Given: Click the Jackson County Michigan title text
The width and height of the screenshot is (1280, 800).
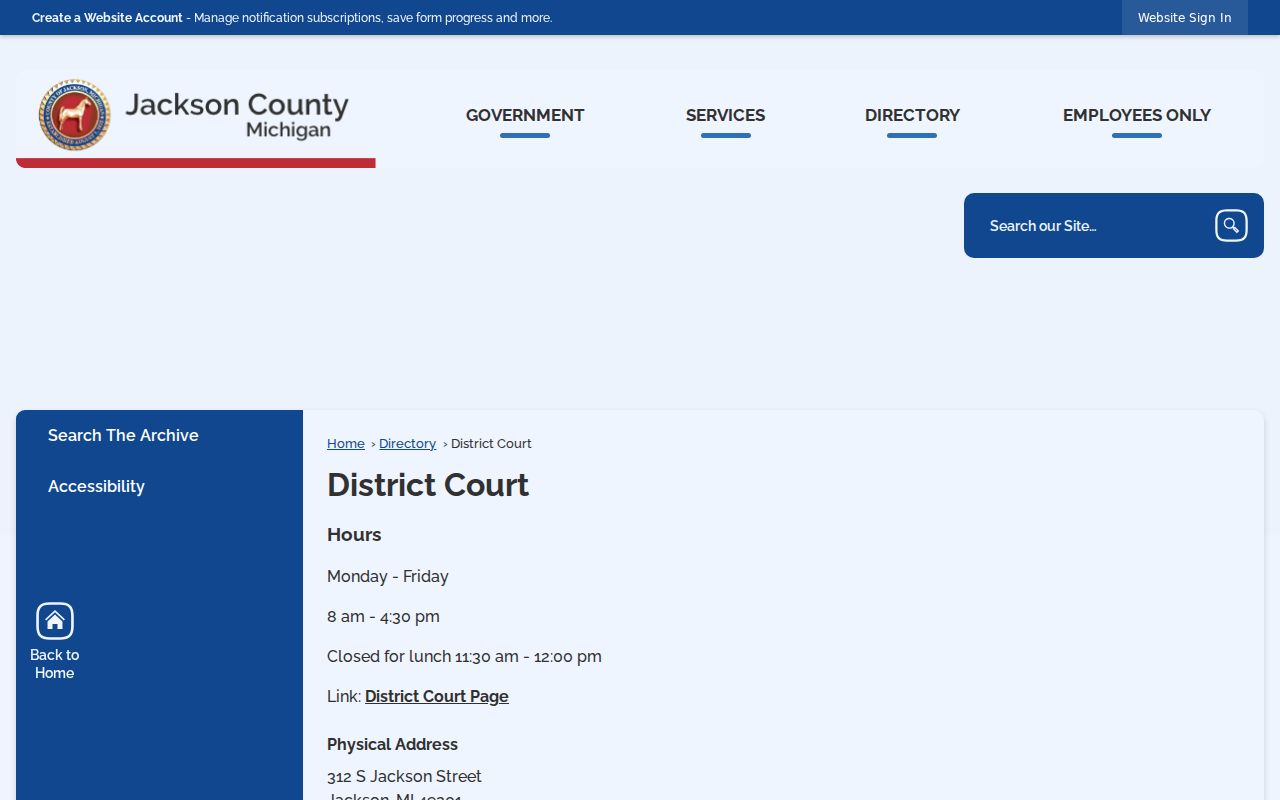Looking at the screenshot, I should 237,115.
